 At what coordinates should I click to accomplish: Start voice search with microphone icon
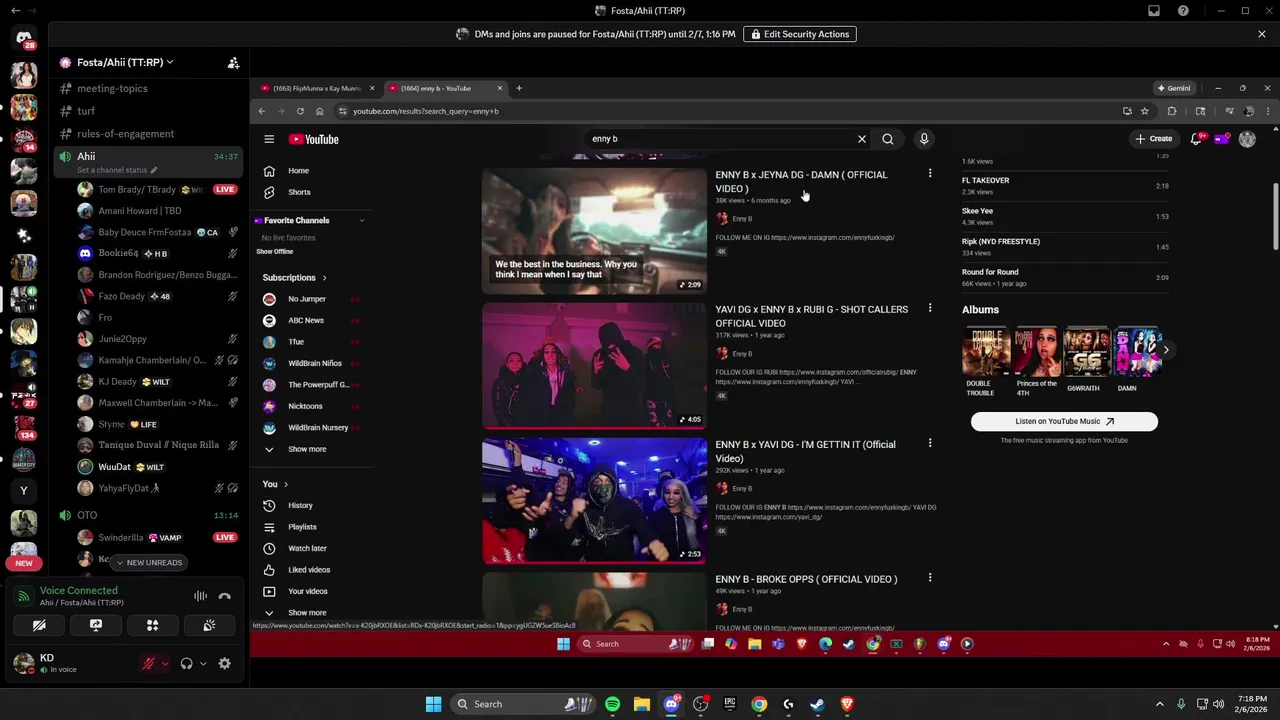tap(924, 139)
